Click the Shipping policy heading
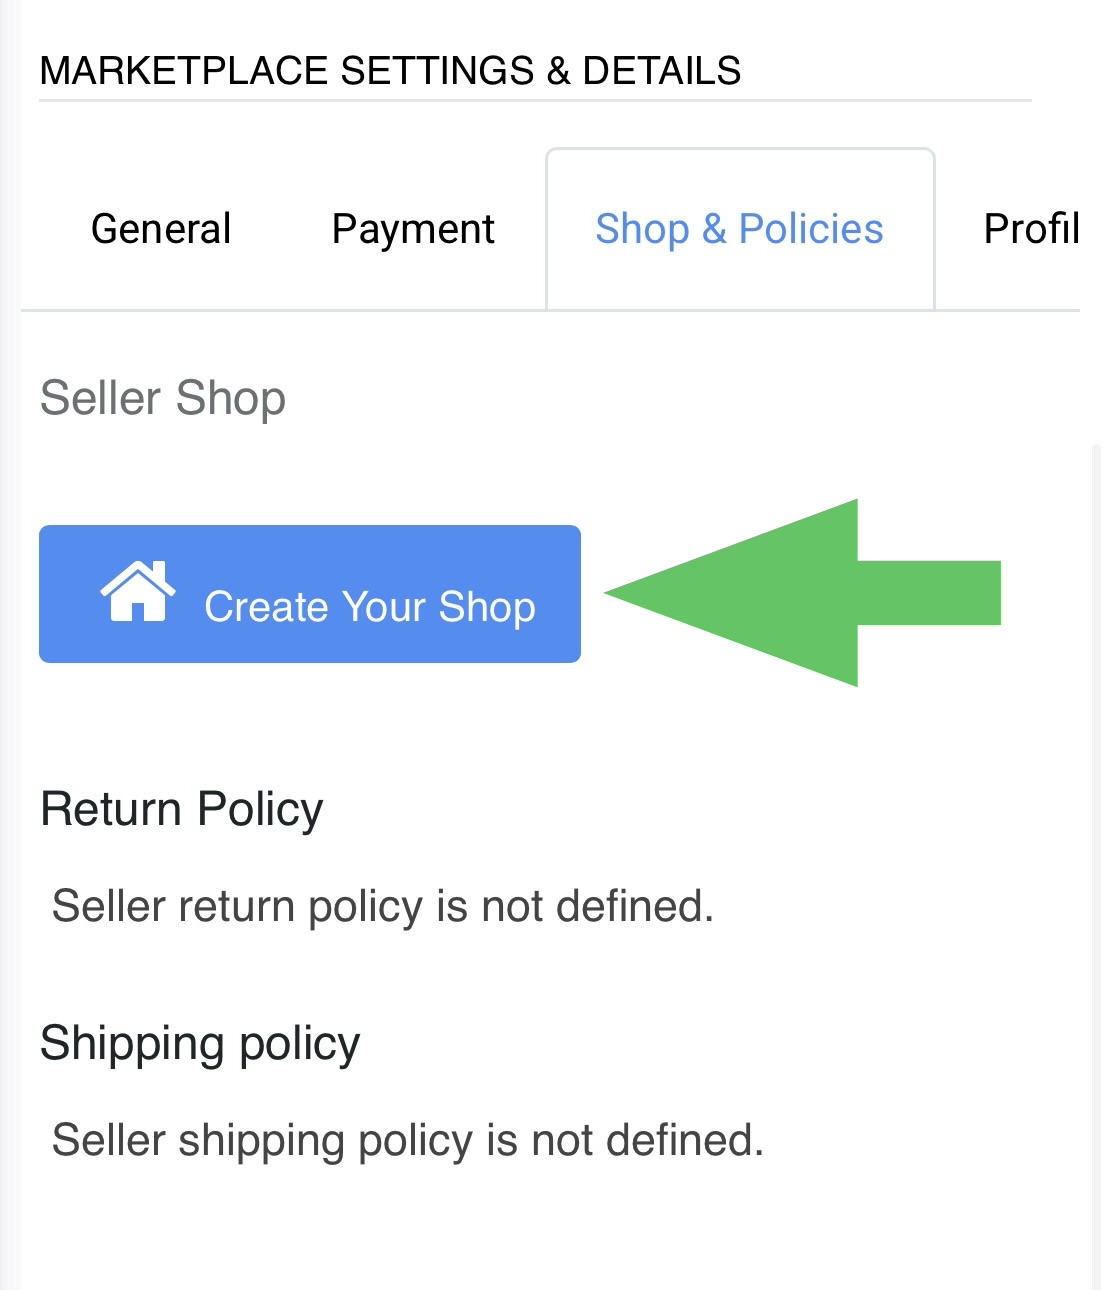The image size is (1110, 1290). (200, 1043)
